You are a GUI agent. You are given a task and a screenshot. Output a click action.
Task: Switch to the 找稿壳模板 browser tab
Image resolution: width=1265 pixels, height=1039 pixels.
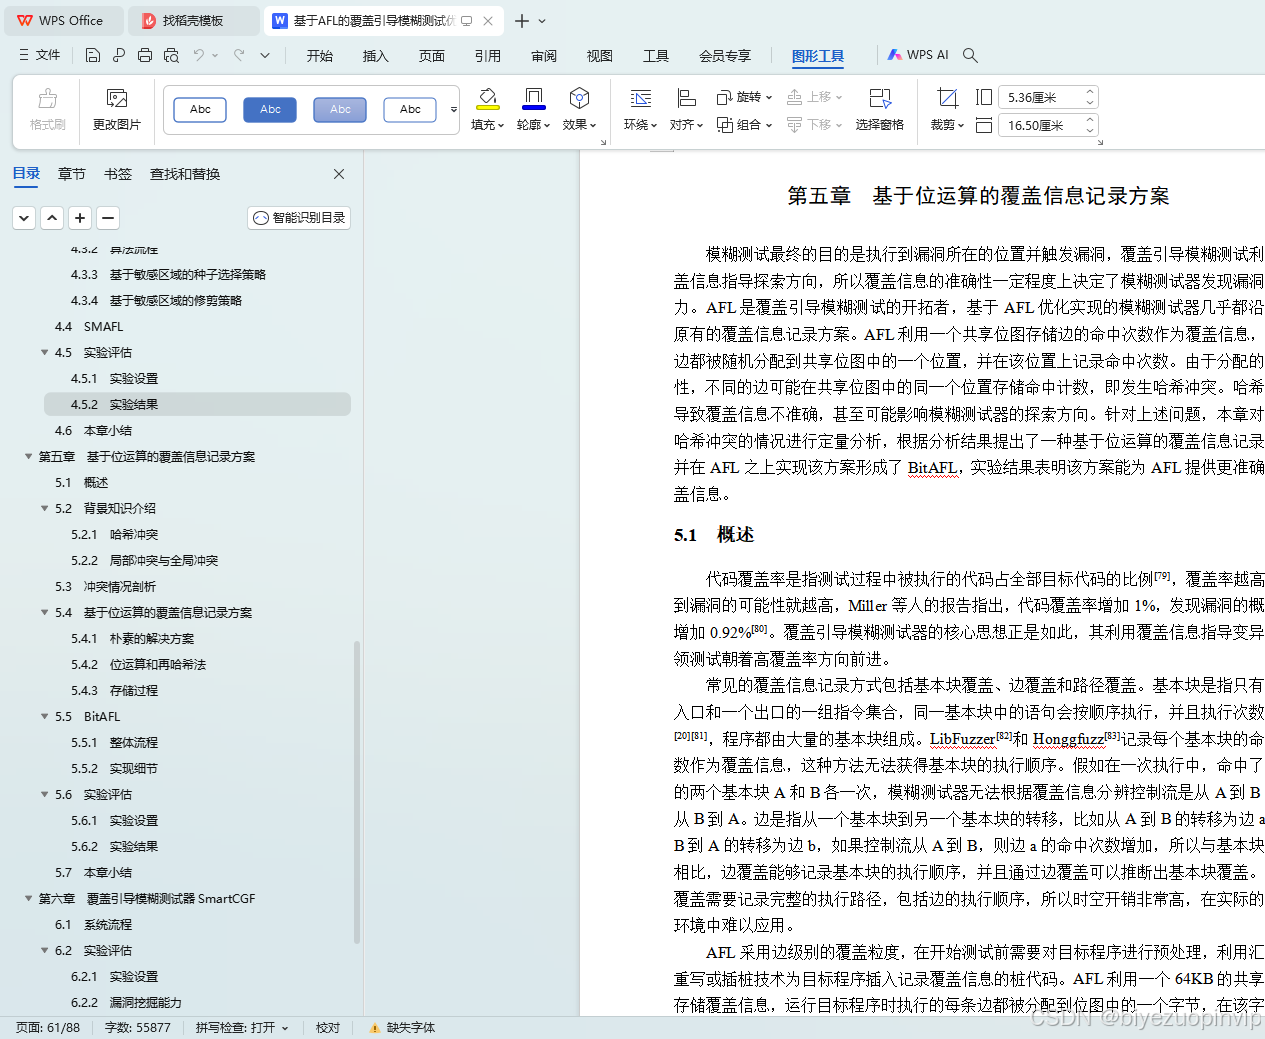click(x=193, y=20)
